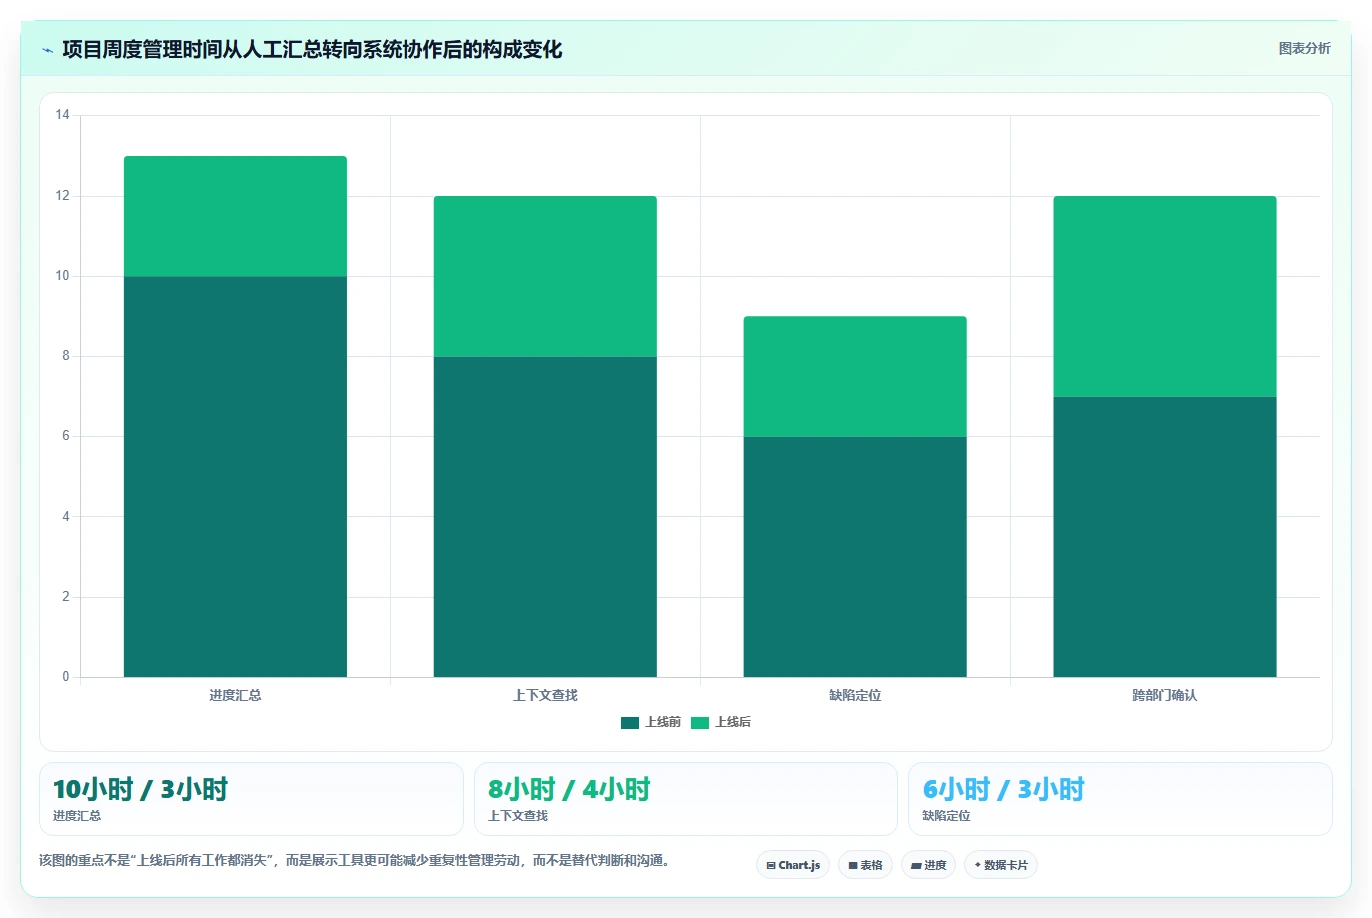
Task: Click the 跨部门确认 上线前 dark bar segment
Action: pyautogui.click(x=1165, y=537)
